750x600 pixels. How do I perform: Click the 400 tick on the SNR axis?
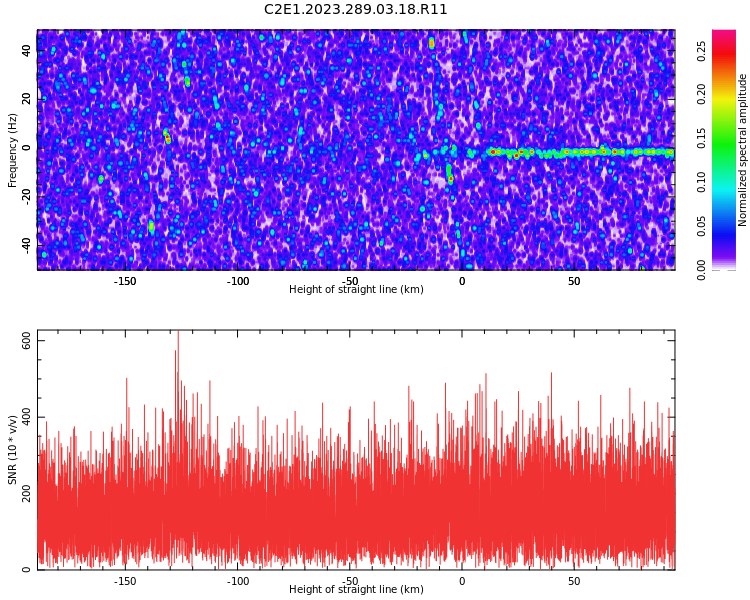27,417
